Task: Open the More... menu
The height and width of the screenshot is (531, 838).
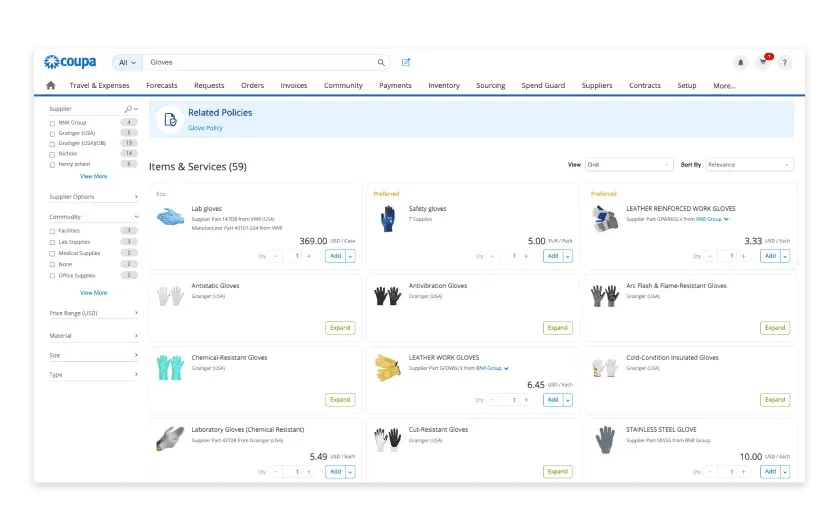Action: point(725,85)
